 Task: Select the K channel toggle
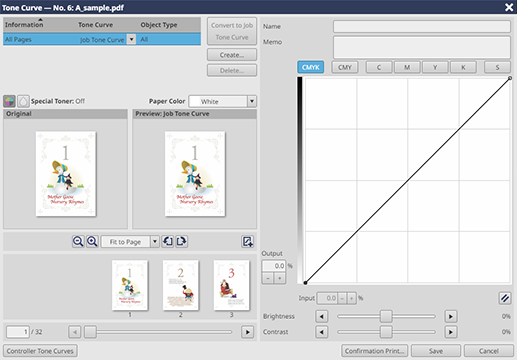tap(463, 67)
